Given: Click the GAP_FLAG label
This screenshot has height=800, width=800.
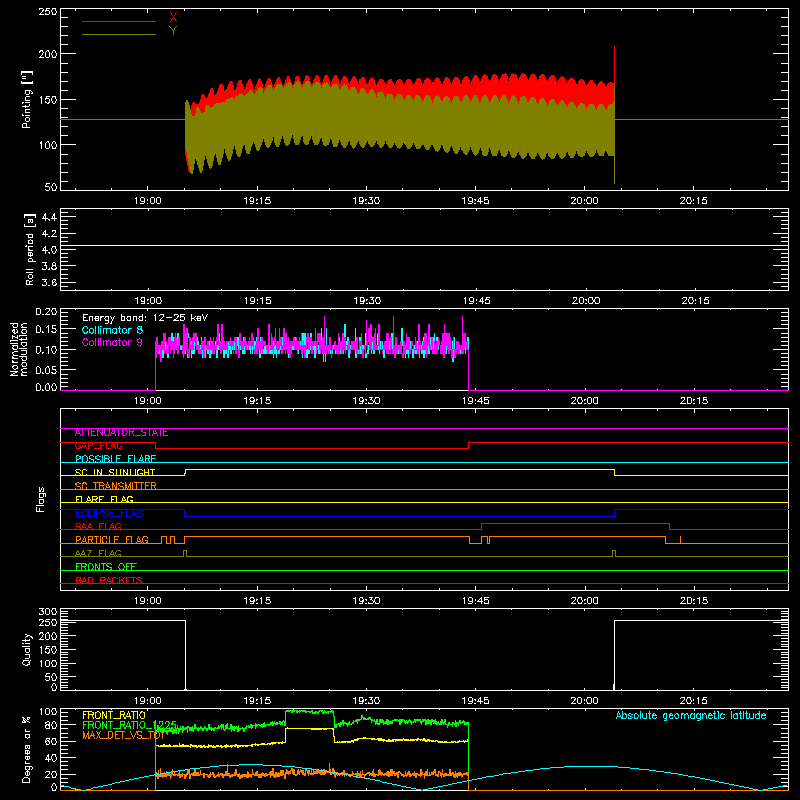Looking at the screenshot, I should pos(98,446).
